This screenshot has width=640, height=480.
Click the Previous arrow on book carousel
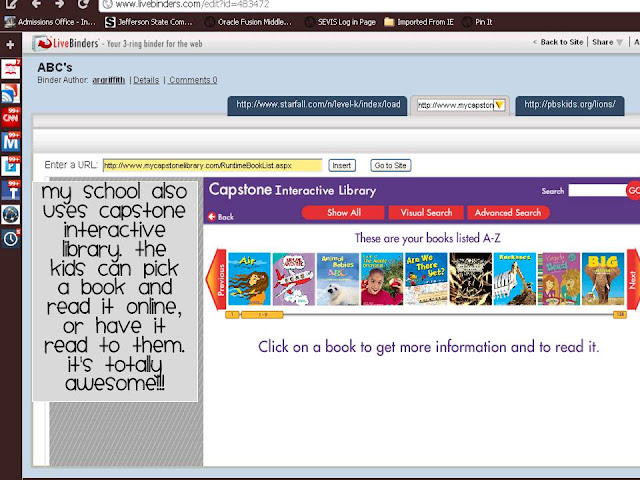[x=216, y=279]
